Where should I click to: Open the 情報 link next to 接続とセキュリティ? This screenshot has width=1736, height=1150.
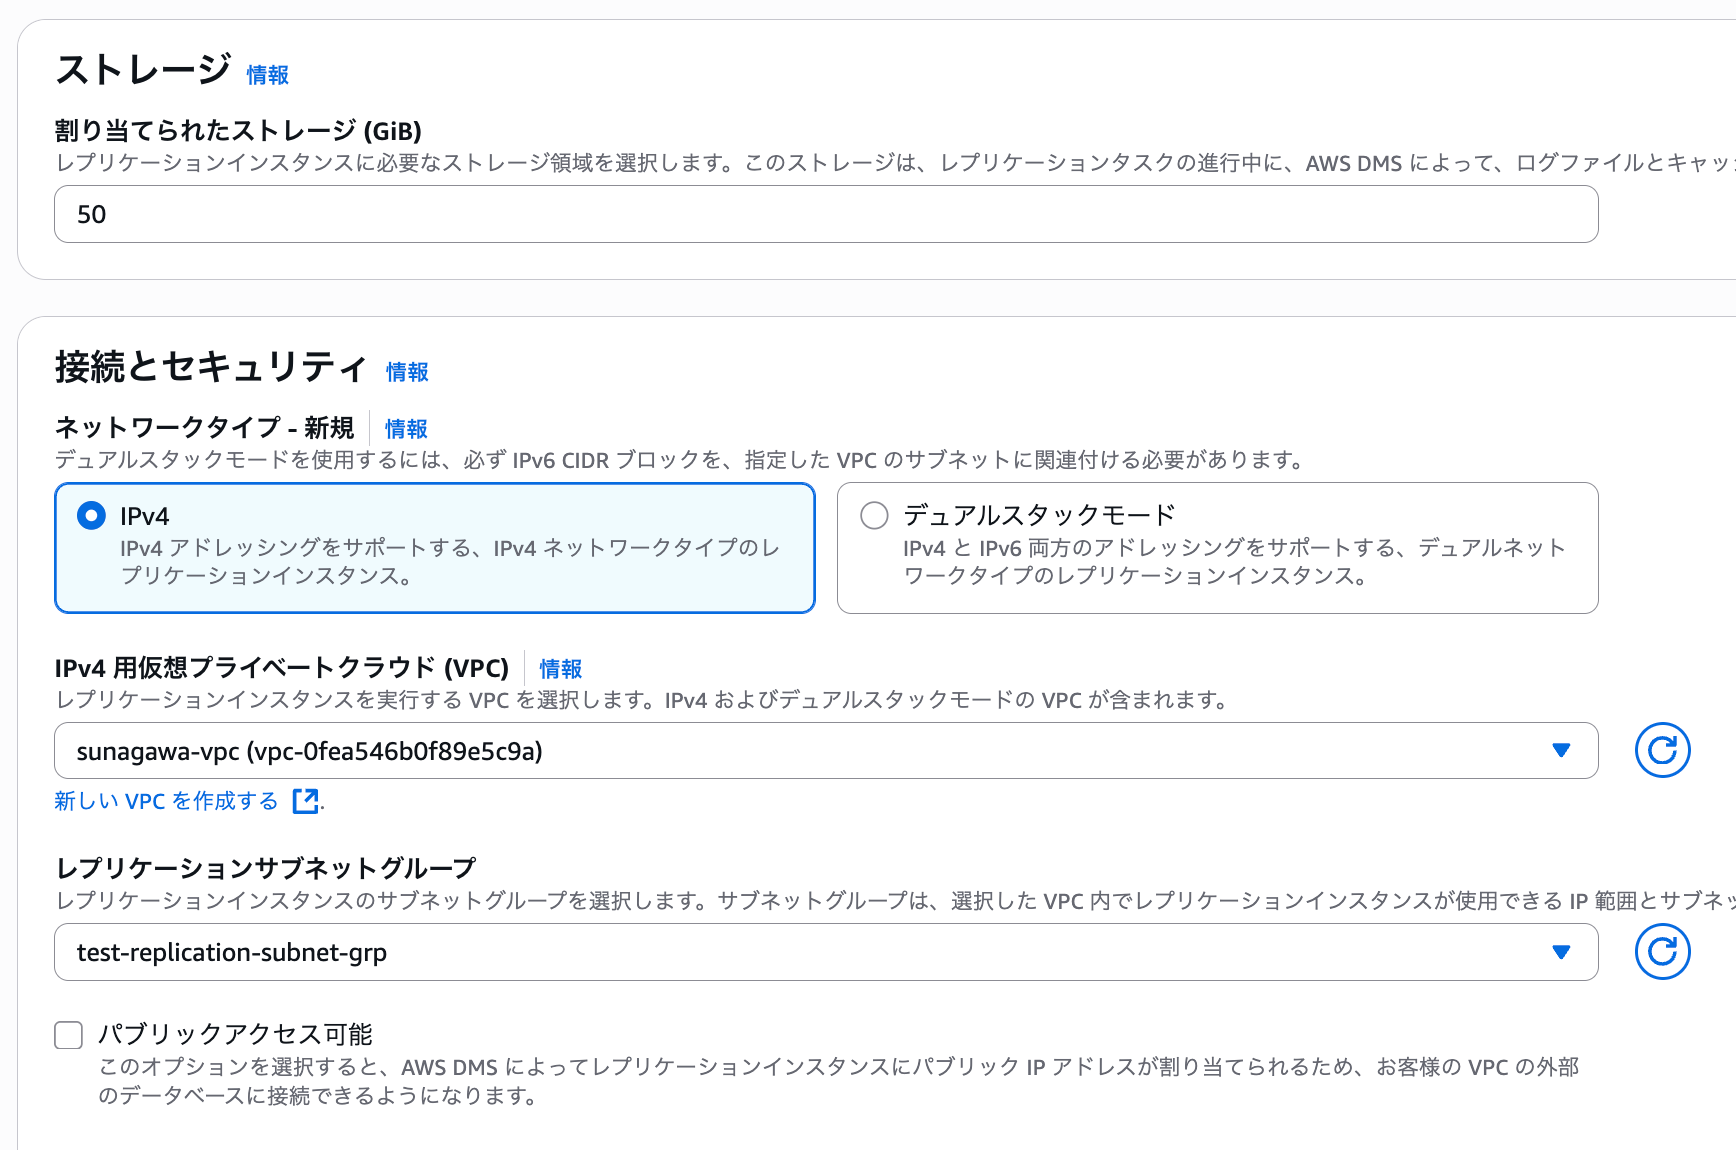pyautogui.click(x=408, y=372)
